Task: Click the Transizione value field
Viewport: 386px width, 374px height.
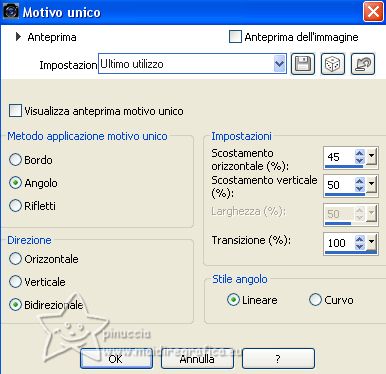Action: coord(339,242)
